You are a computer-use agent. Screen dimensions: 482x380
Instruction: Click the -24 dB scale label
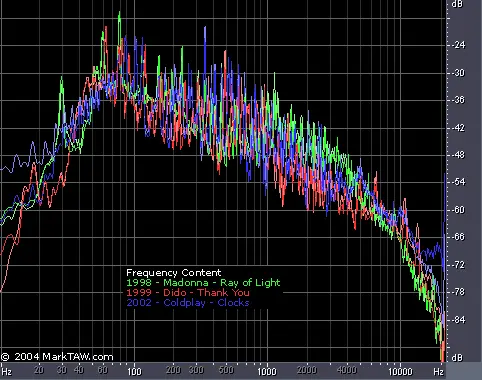coord(459,45)
